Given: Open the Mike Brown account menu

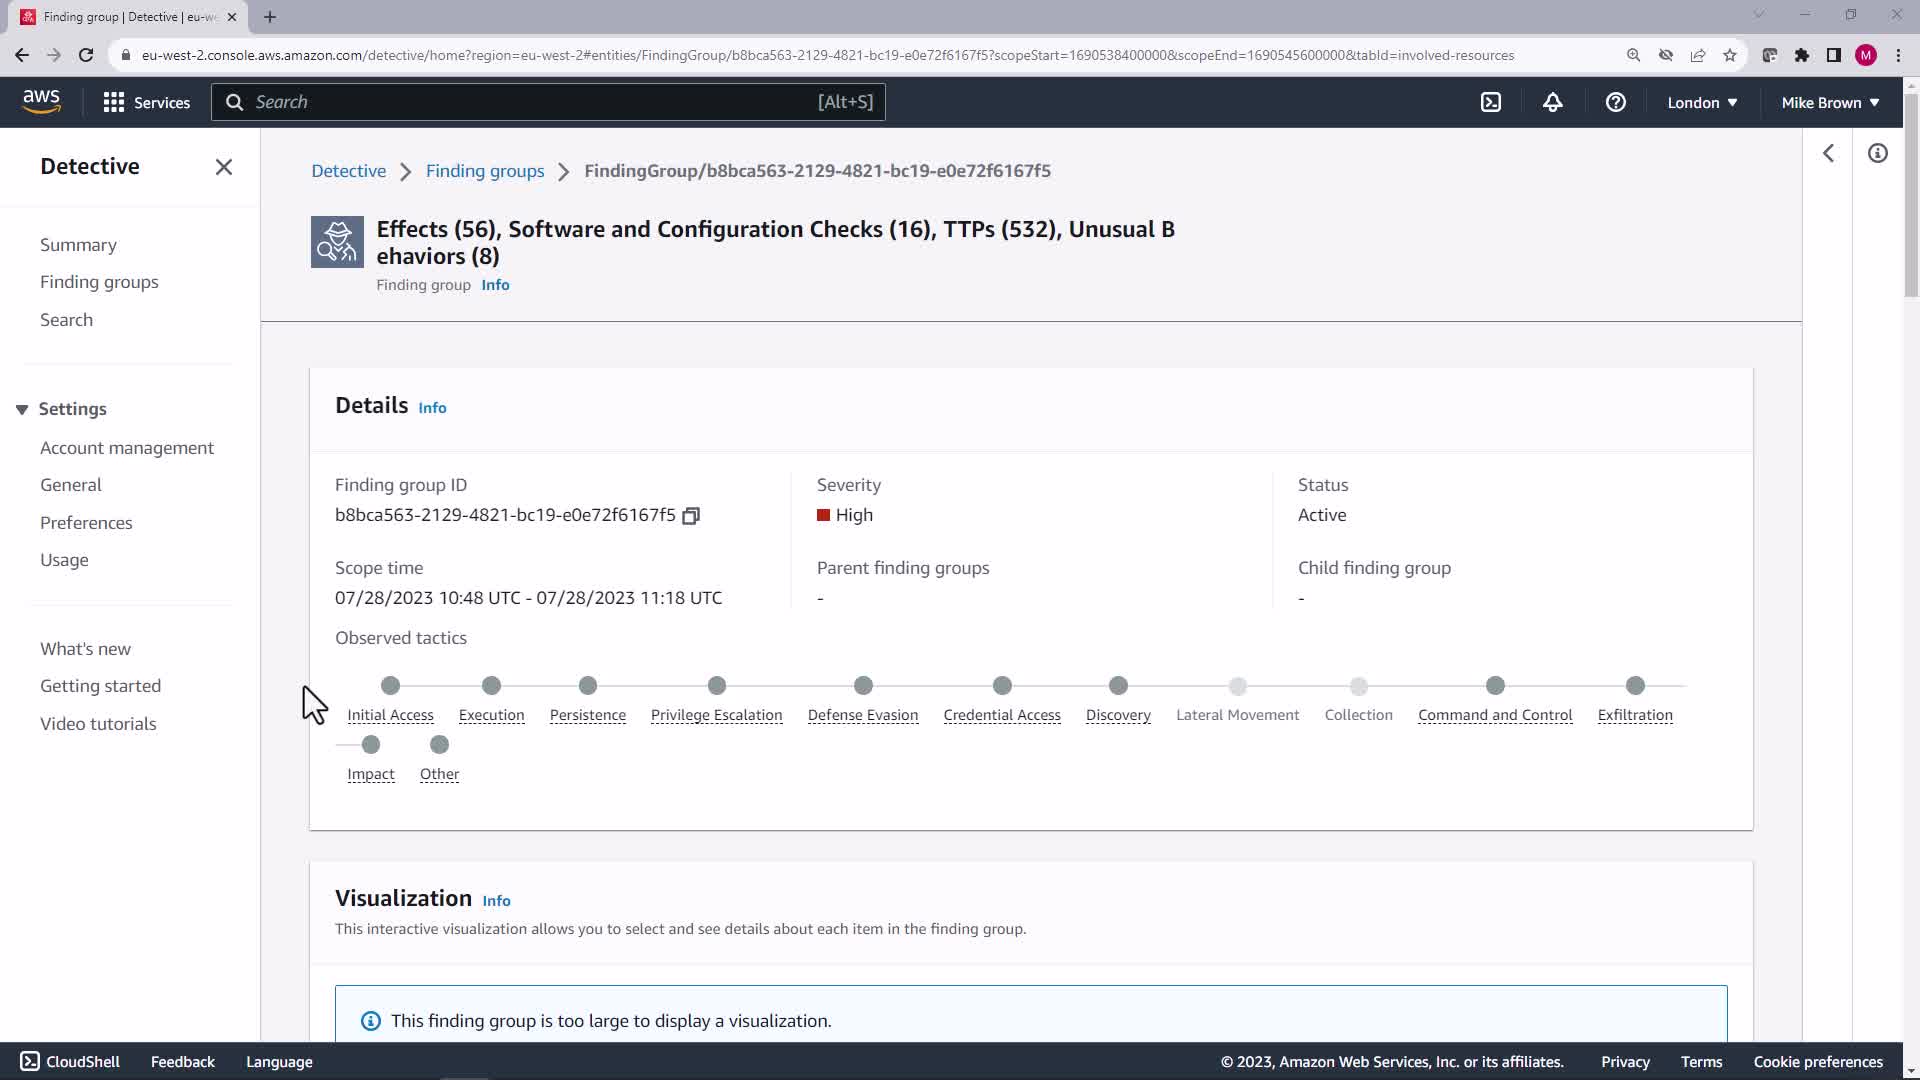Looking at the screenshot, I should (1829, 102).
